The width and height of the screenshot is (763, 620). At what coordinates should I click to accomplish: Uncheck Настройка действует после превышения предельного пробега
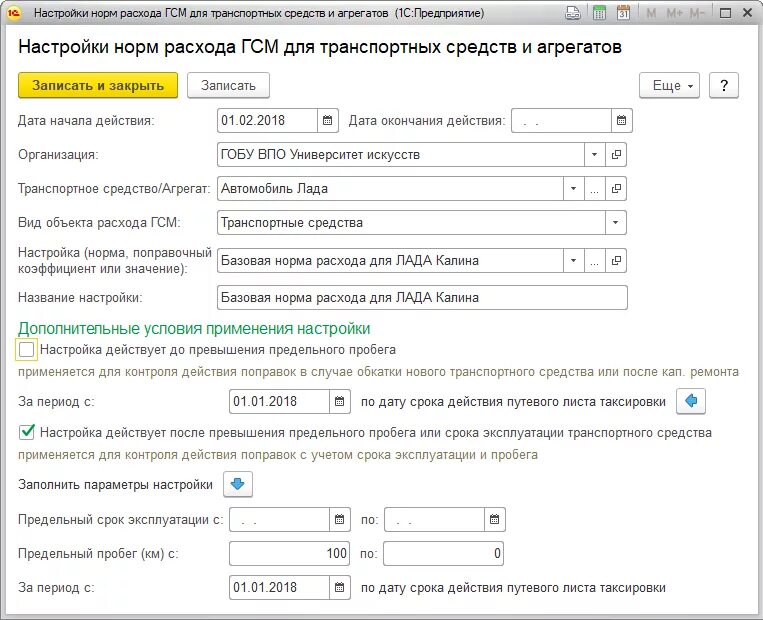point(26,432)
